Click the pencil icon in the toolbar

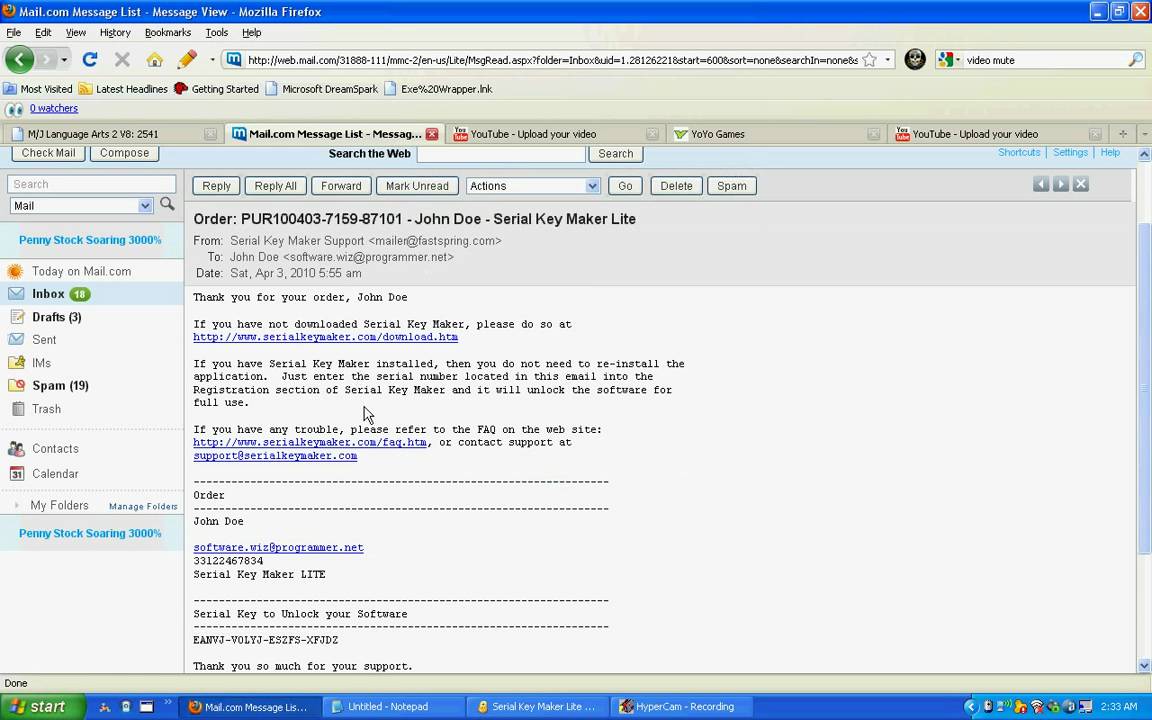(x=187, y=60)
